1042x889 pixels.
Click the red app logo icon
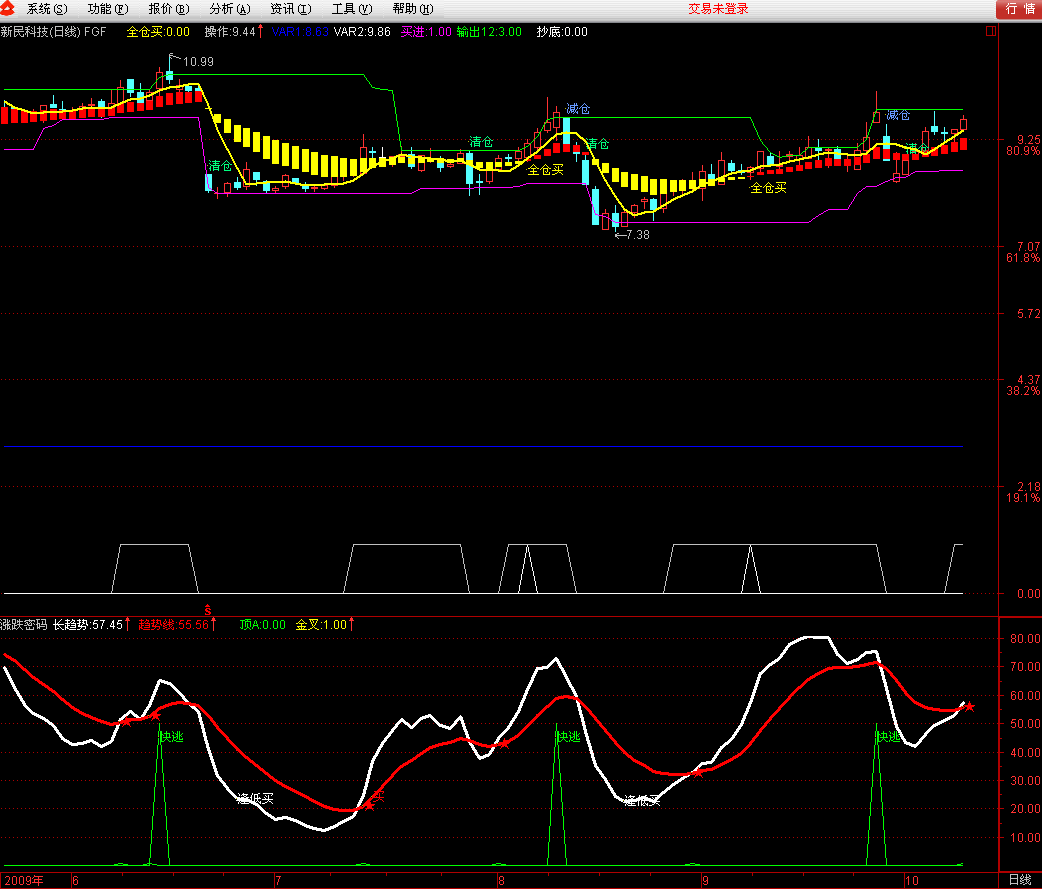[x=10, y=9]
